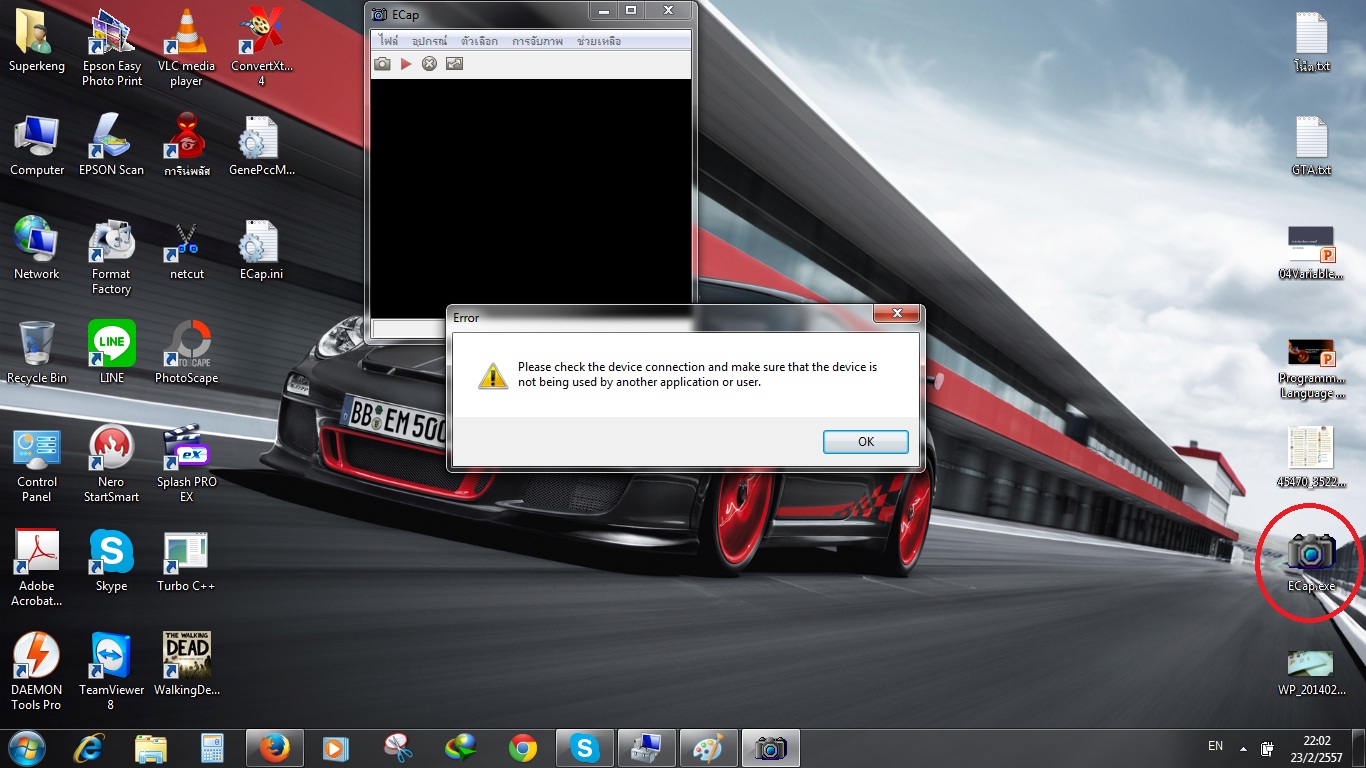Screen dimensions: 1366x780
Task: Minimize the ECap window
Action: 602,11
